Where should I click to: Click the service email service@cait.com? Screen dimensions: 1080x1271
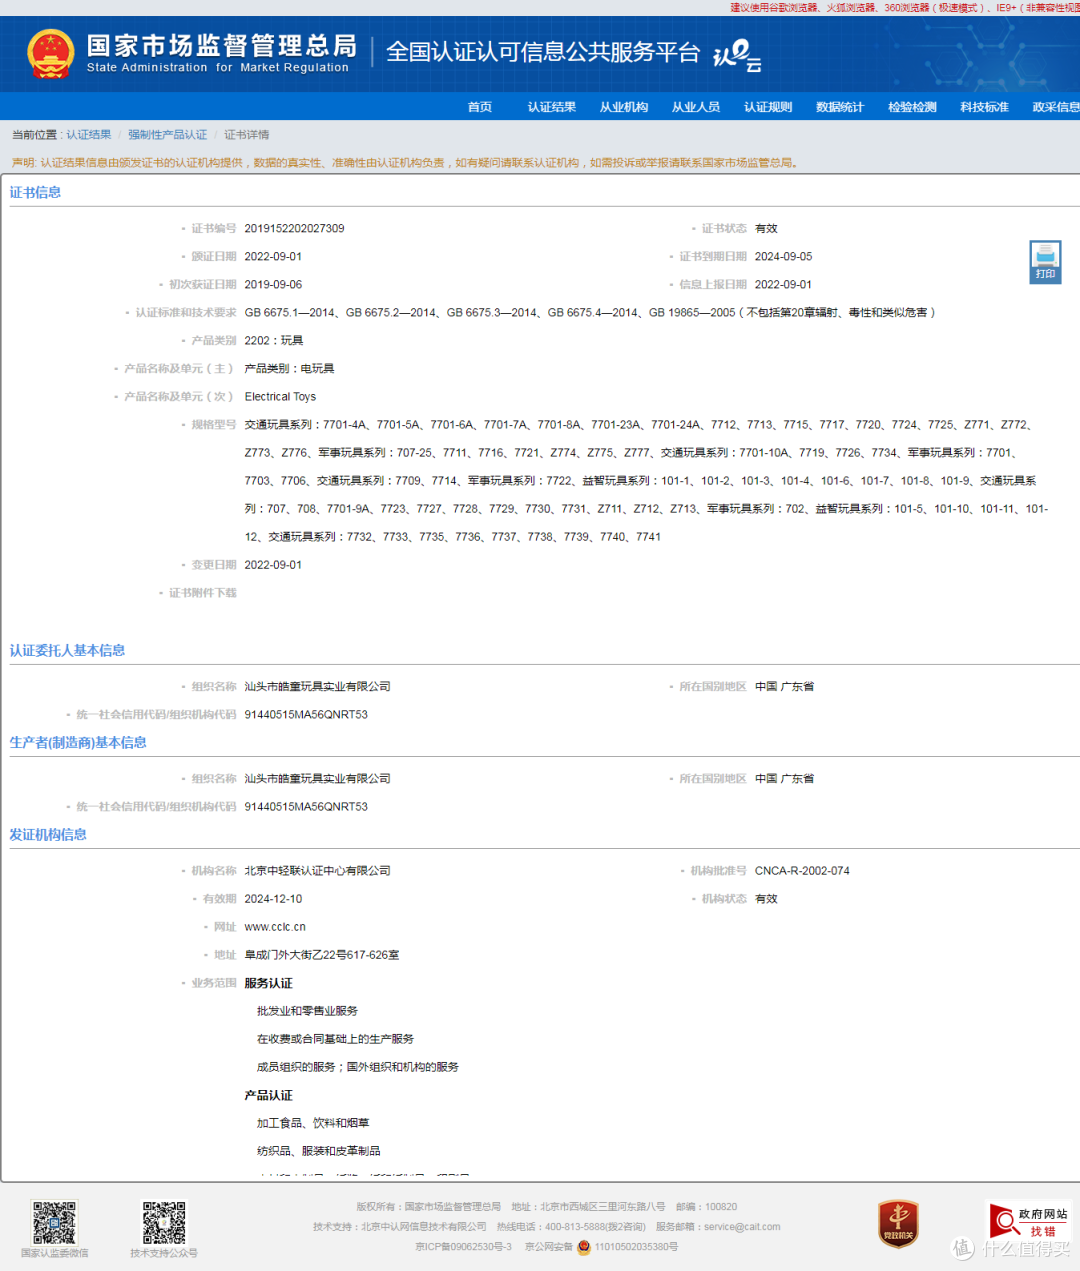(742, 1227)
